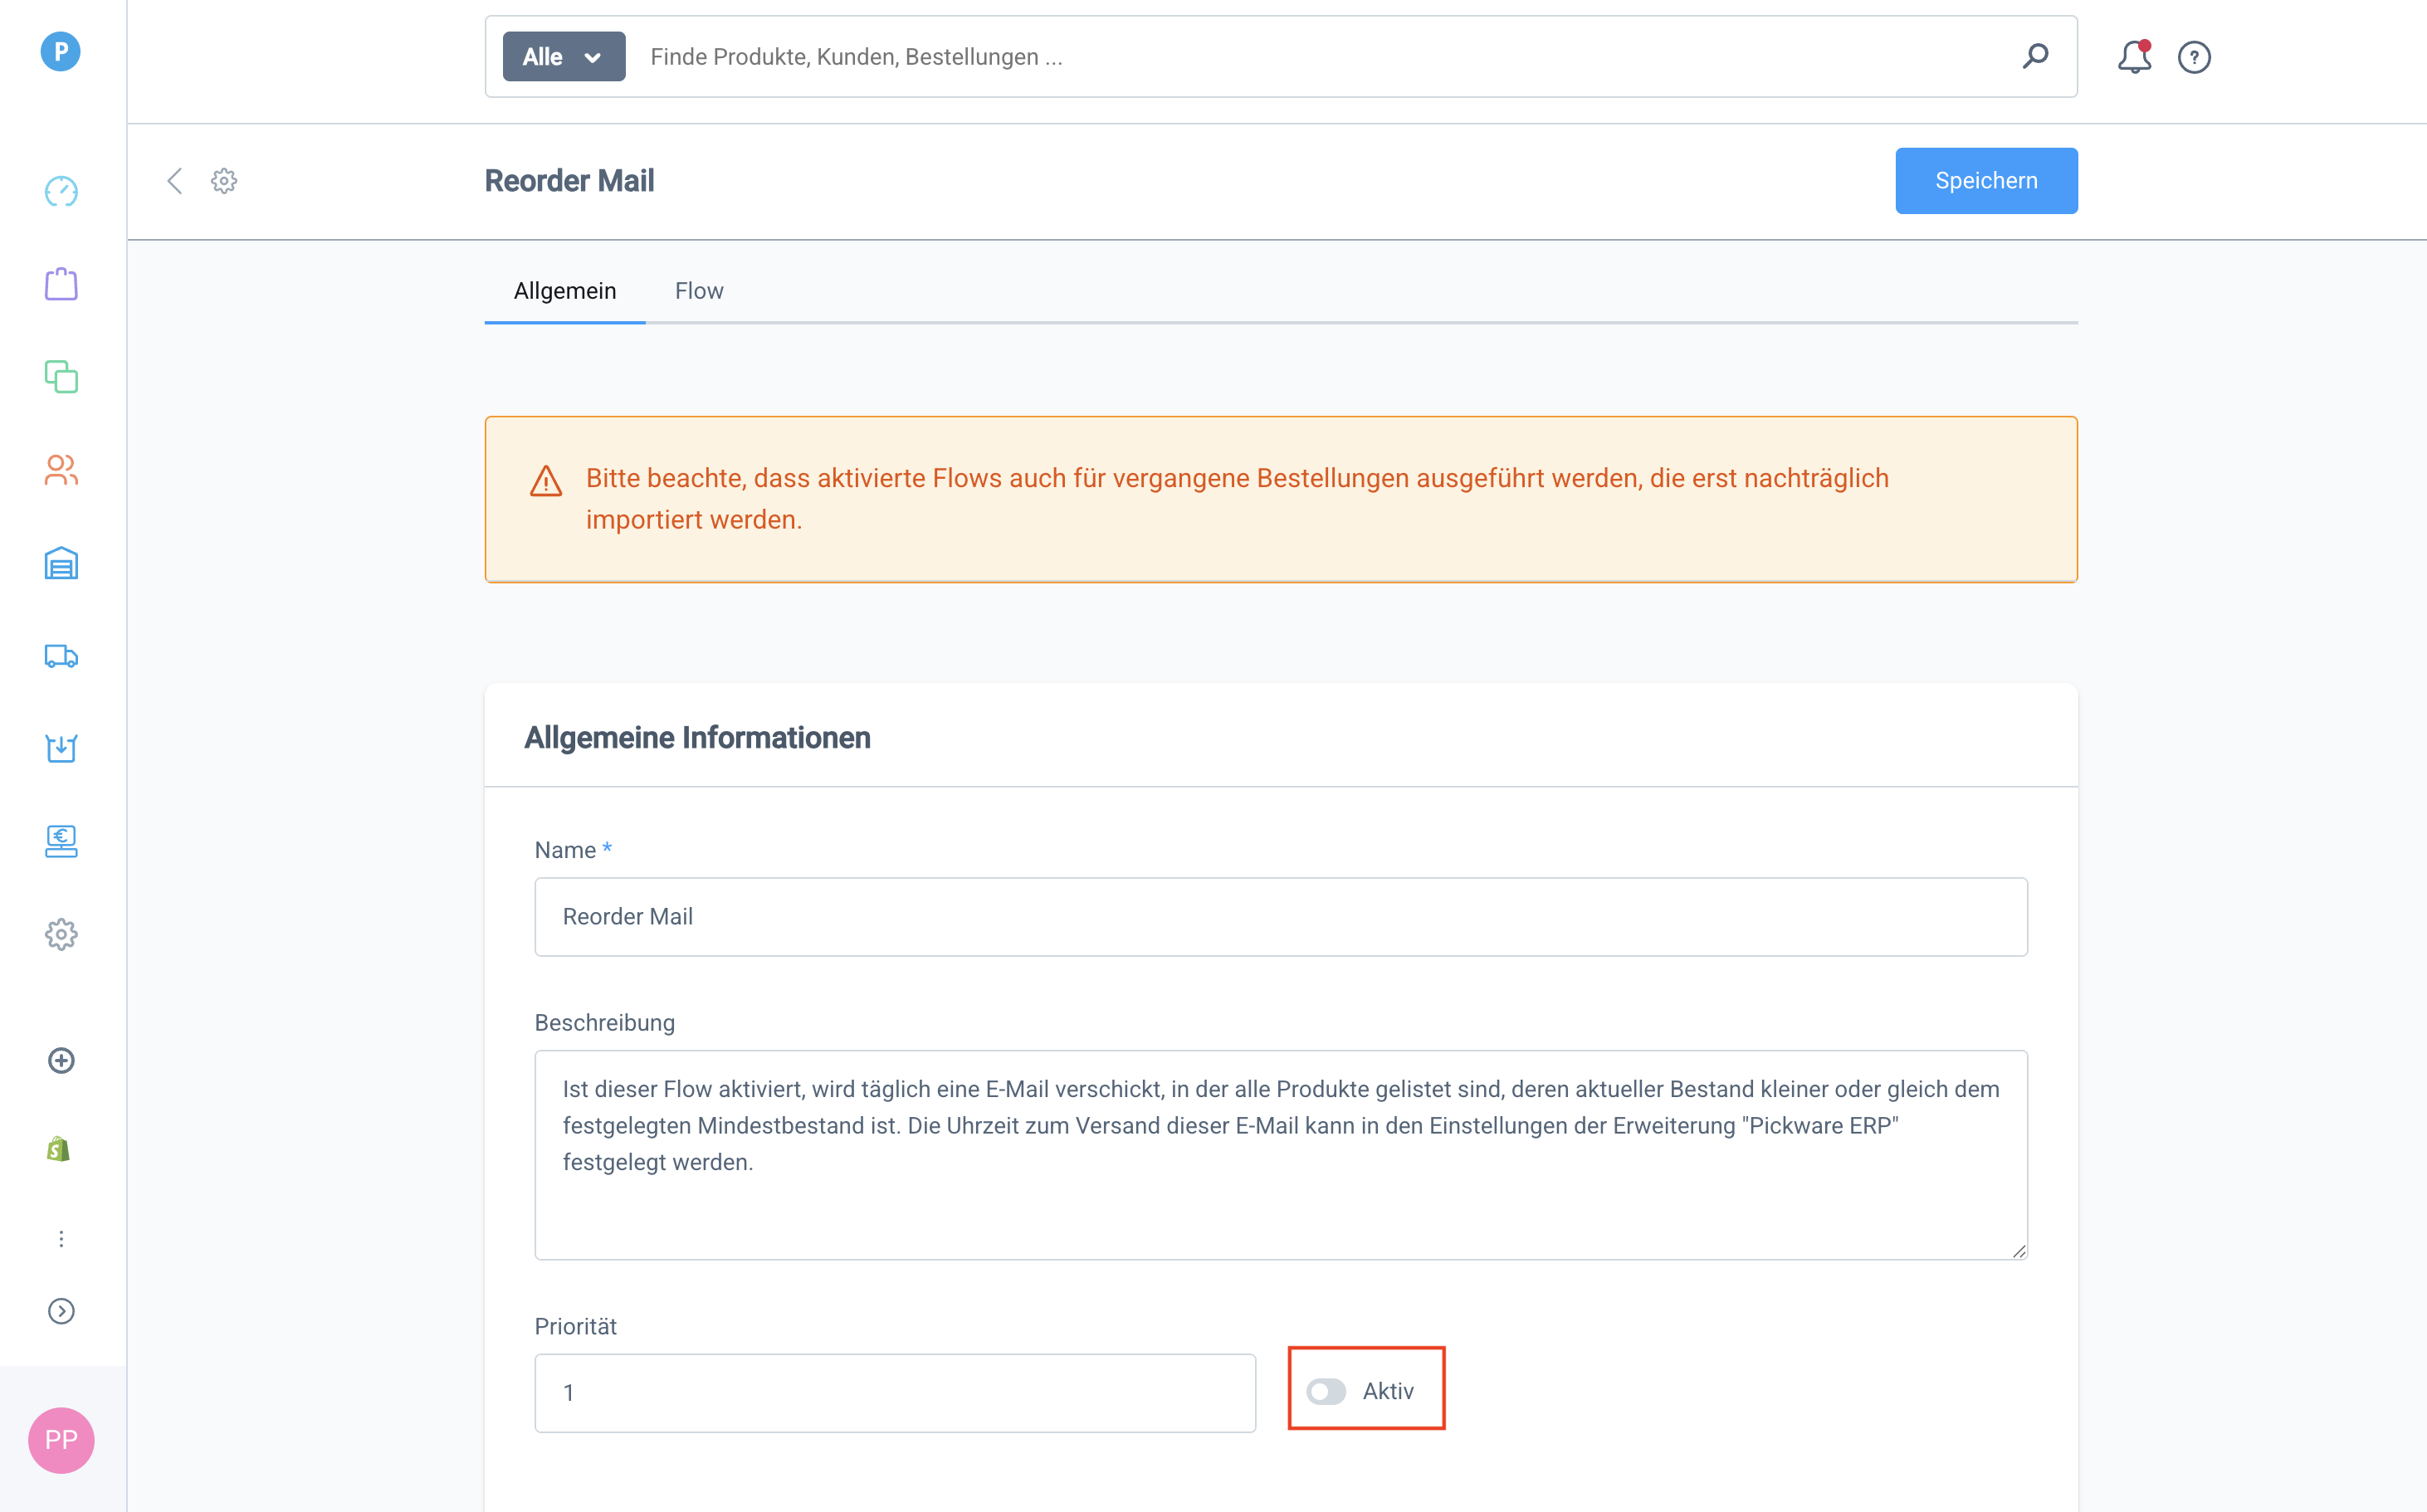Open the products squares icon

(x=61, y=377)
